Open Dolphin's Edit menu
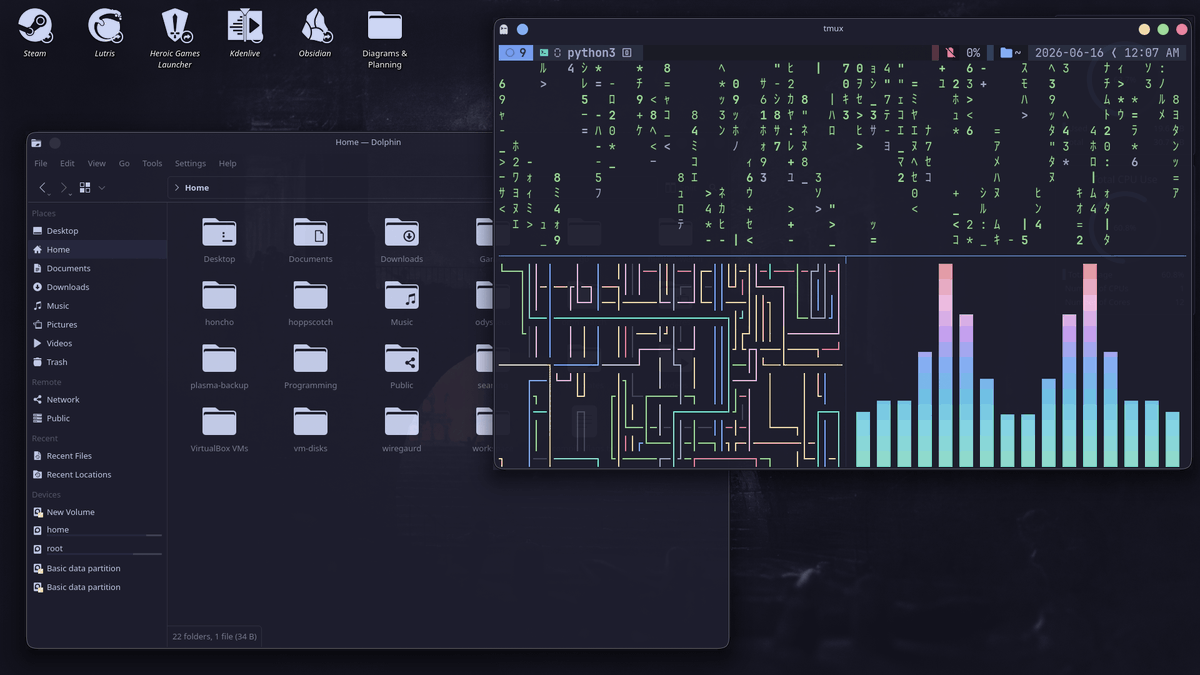1200x675 pixels. [x=67, y=163]
